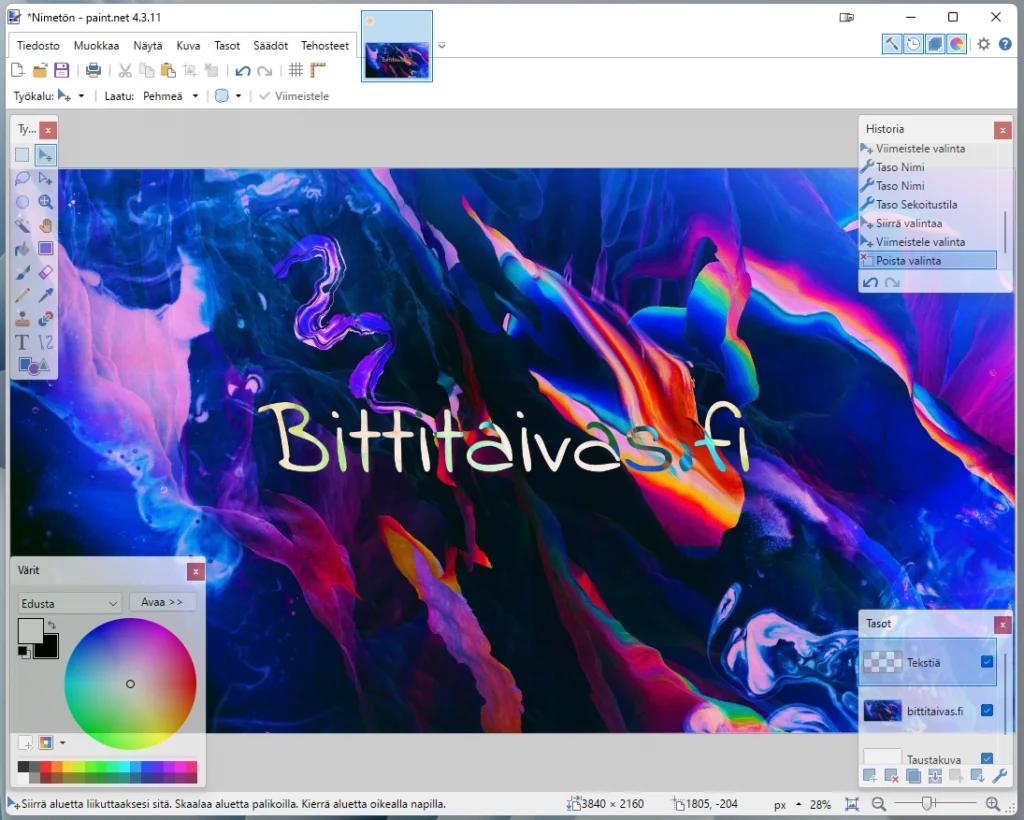Toggle History window button at top right
Screen dimensions: 1024x820
tap(913, 44)
